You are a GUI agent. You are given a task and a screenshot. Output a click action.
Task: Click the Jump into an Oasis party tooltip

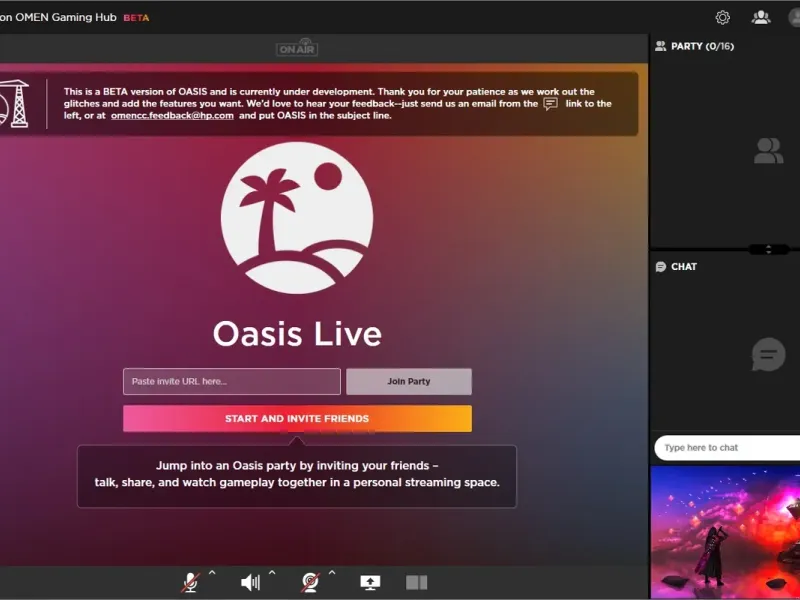pyautogui.click(x=297, y=476)
